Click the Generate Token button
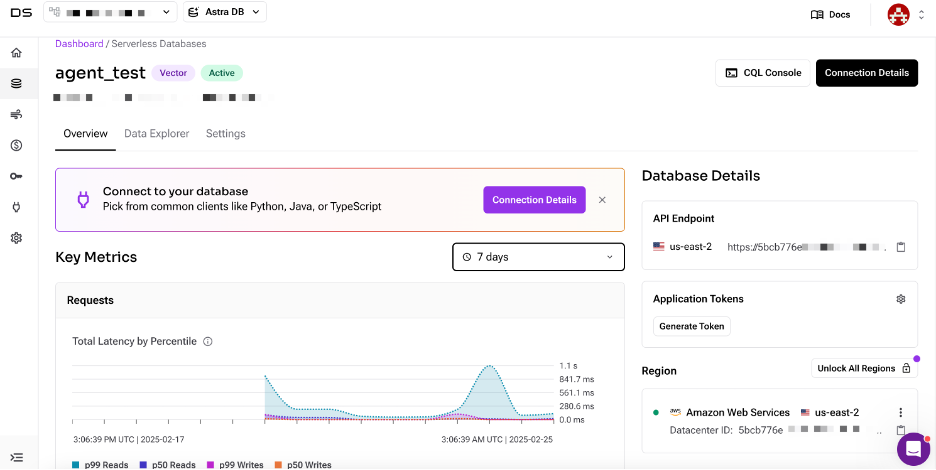This screenshot has height=470, width=936. click(x=692, y=326)
